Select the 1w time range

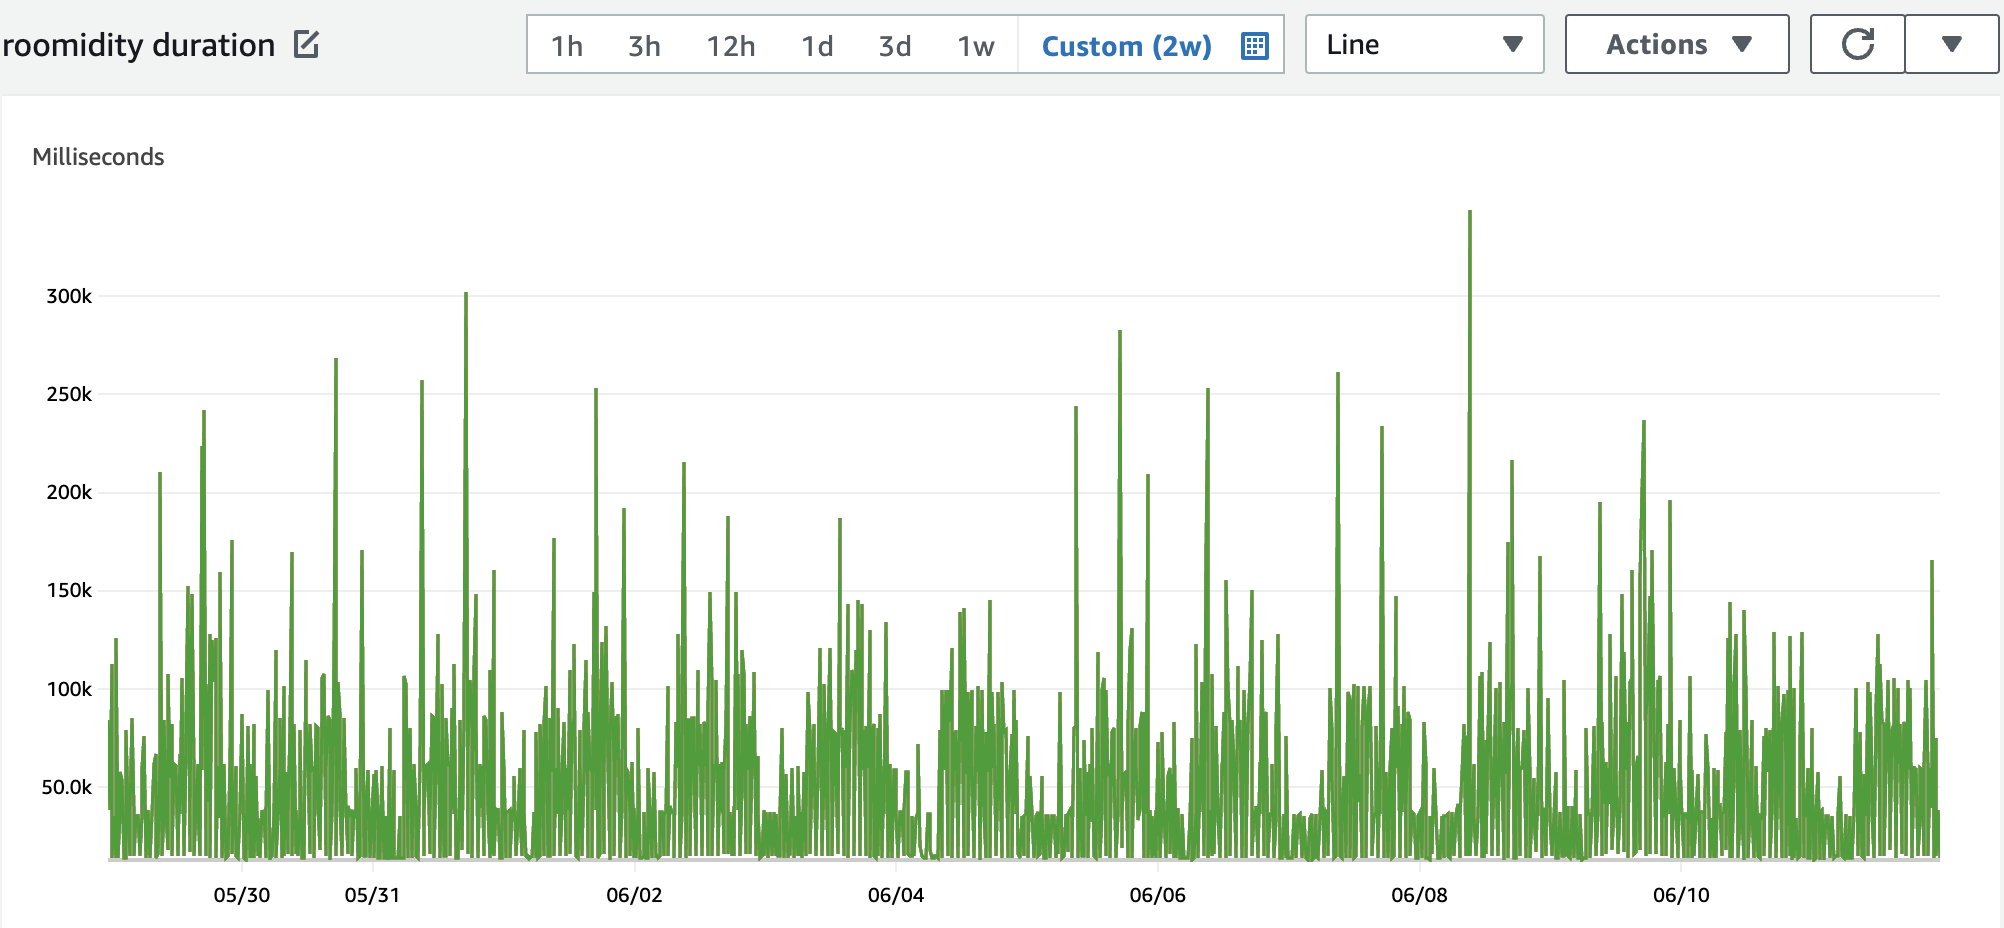[x=976, y=46]
